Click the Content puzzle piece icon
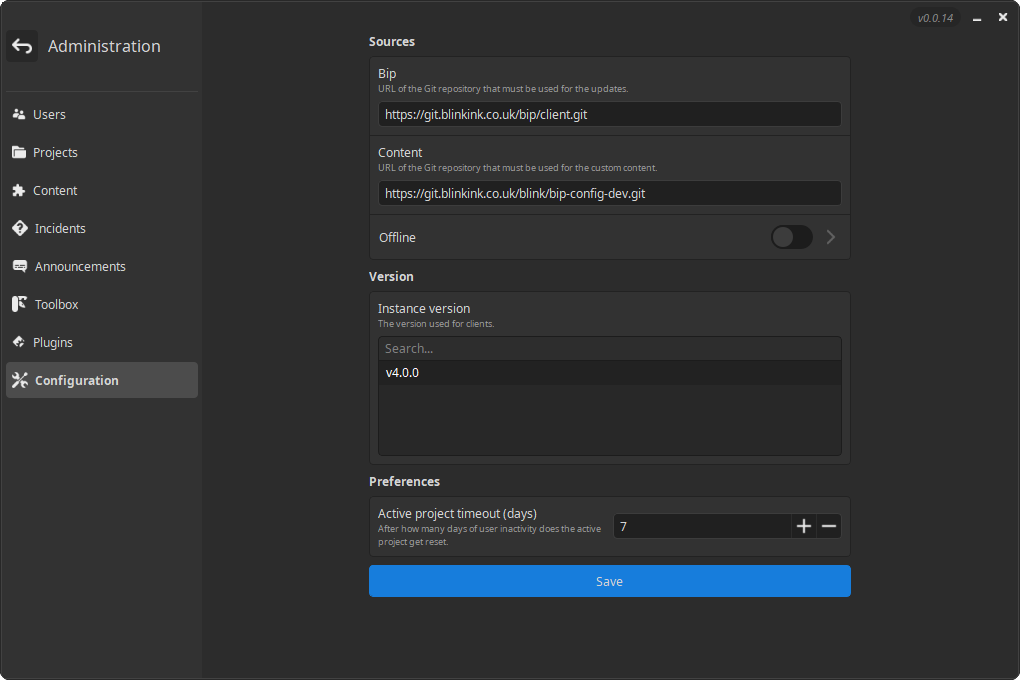The height and width of the screenshot is (680, 1020). pyautogui.click(x=19, y=191)
